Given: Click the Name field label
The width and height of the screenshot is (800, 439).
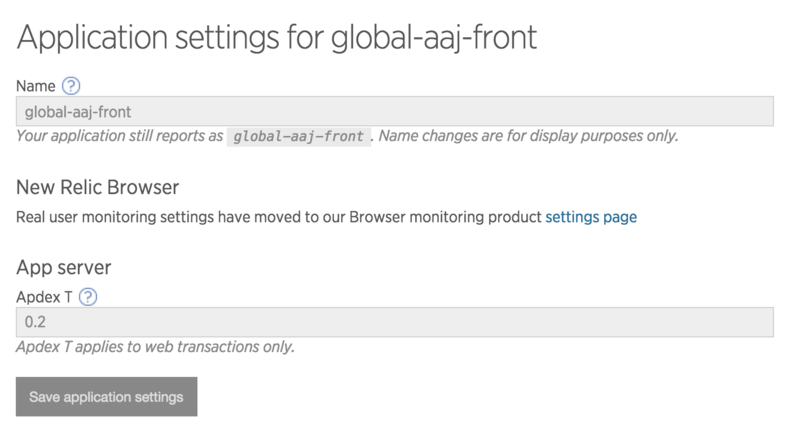Looking at the screenshot, I should [35, 86].
